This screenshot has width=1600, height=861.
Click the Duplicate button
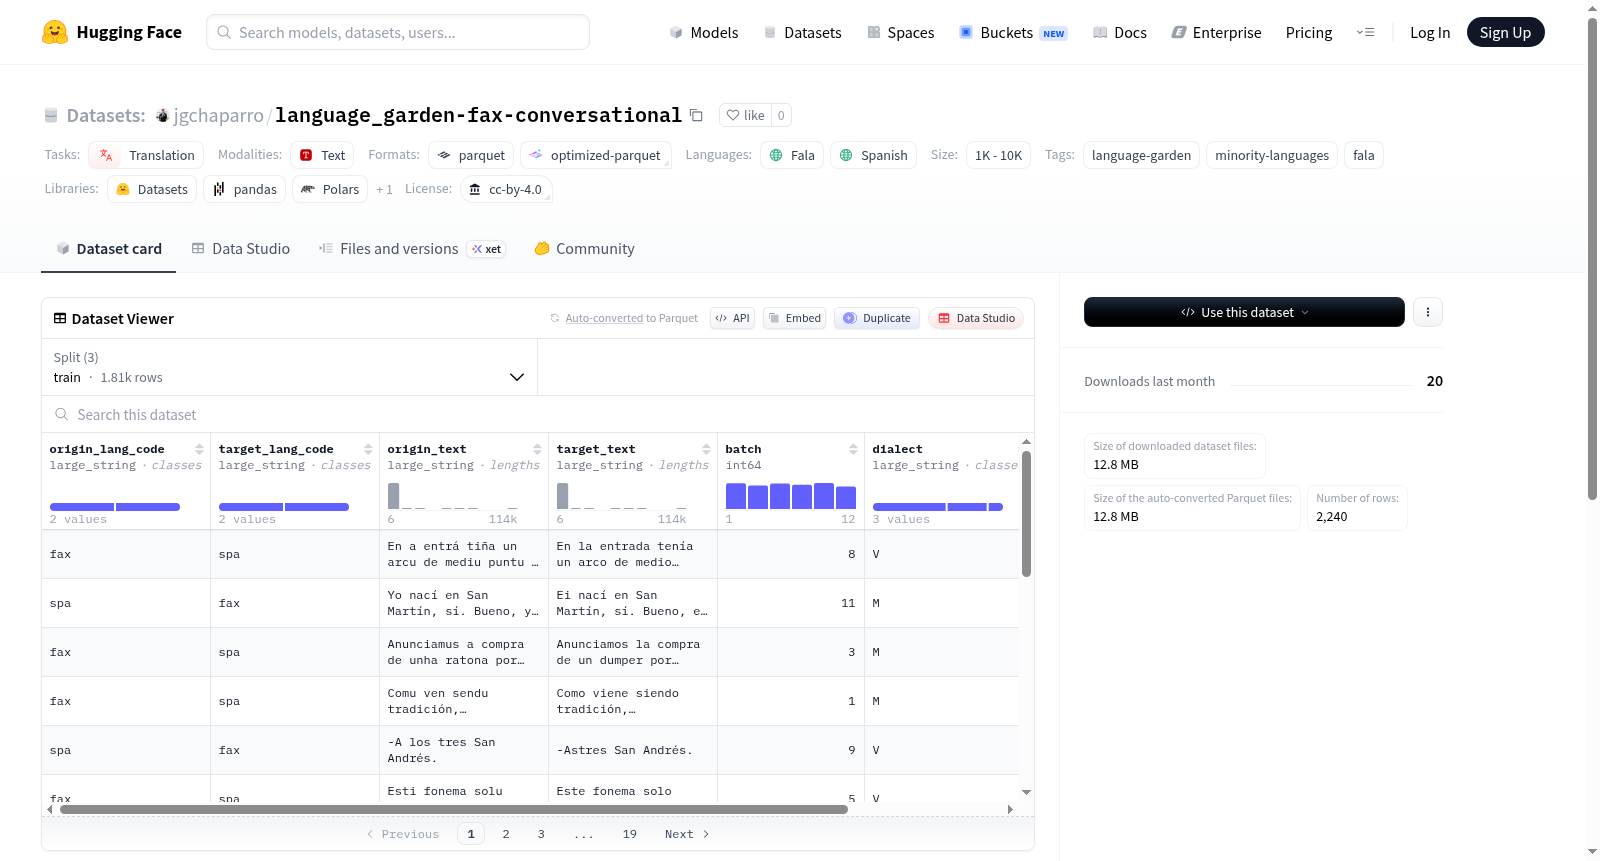877,318
